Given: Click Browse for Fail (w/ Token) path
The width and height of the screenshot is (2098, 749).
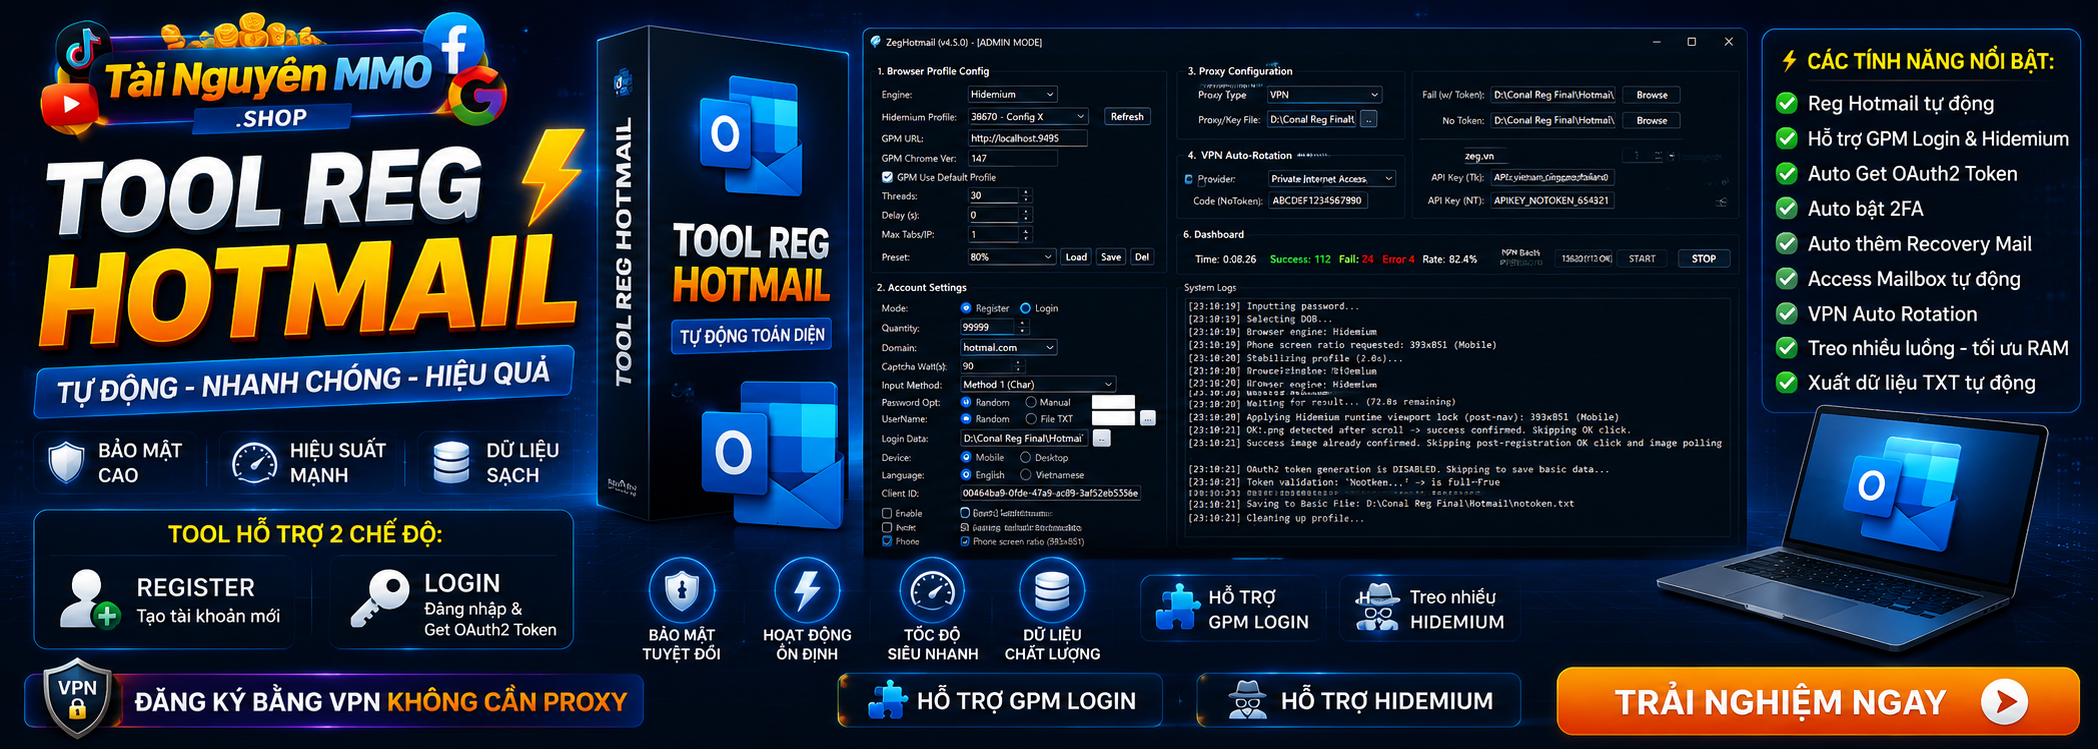Looking at the screenshot, I should click(1652, 95).
